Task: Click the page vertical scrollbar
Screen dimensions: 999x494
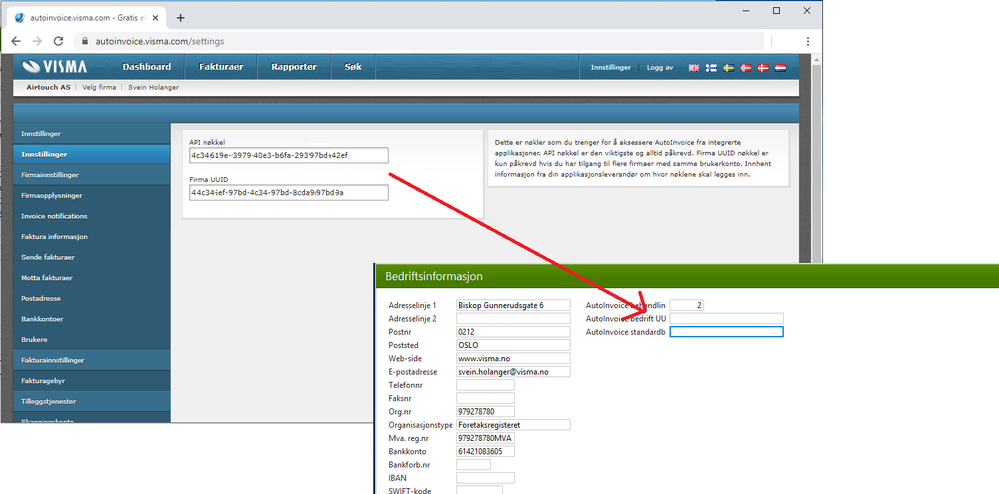Action: point(816,159)
